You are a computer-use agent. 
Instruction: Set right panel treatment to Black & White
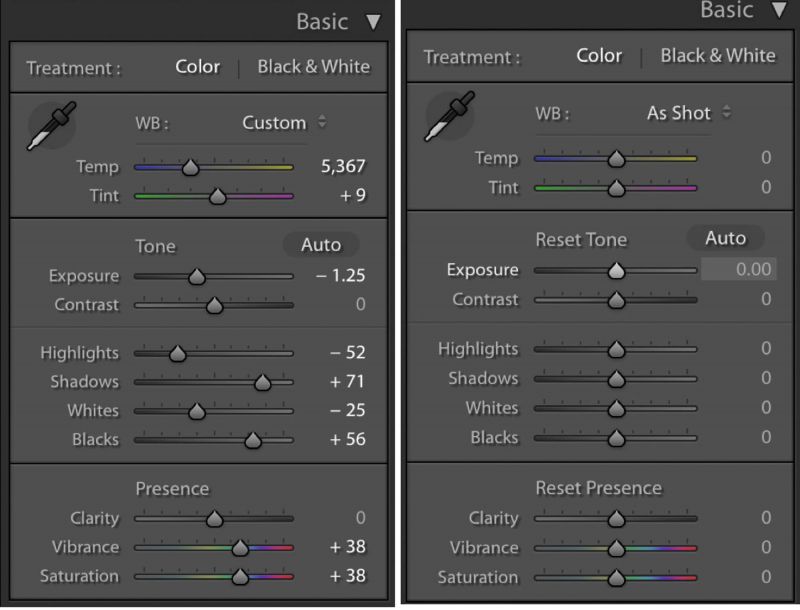(x=718, y=56)
